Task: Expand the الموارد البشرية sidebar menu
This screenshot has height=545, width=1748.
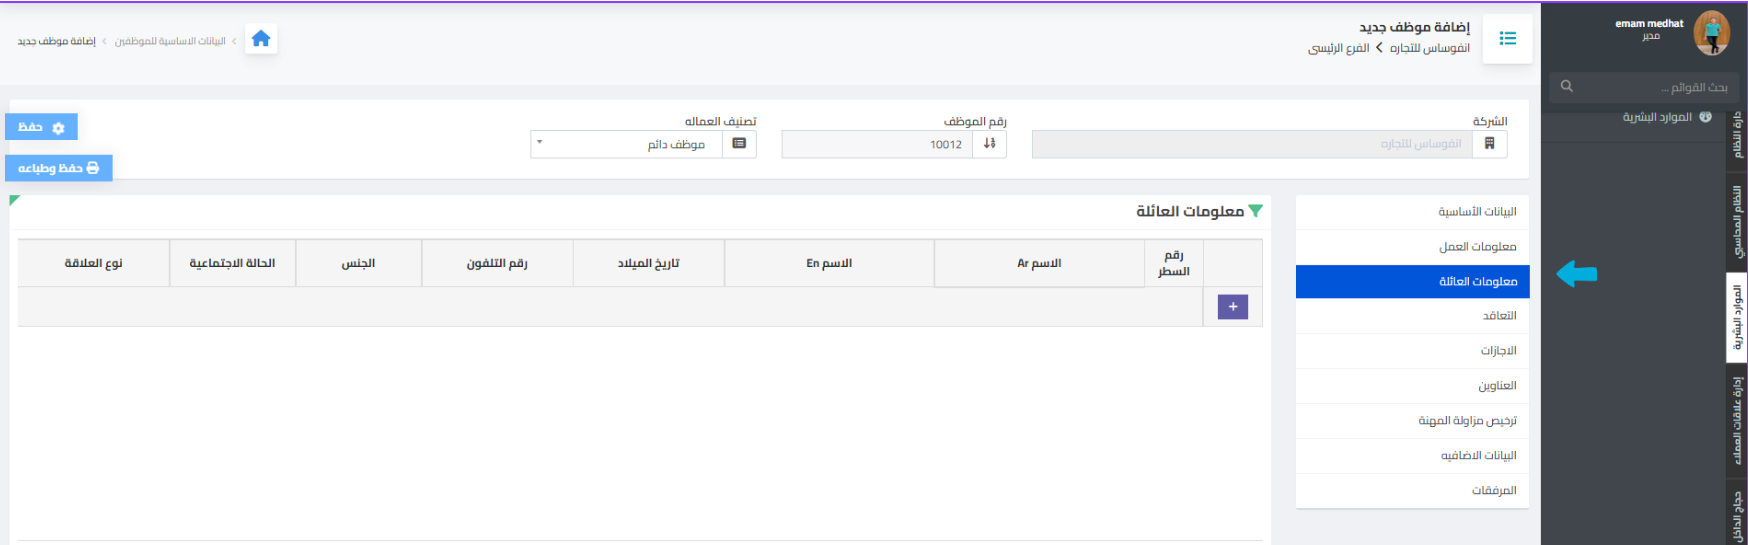Action: pos(1666,117)
